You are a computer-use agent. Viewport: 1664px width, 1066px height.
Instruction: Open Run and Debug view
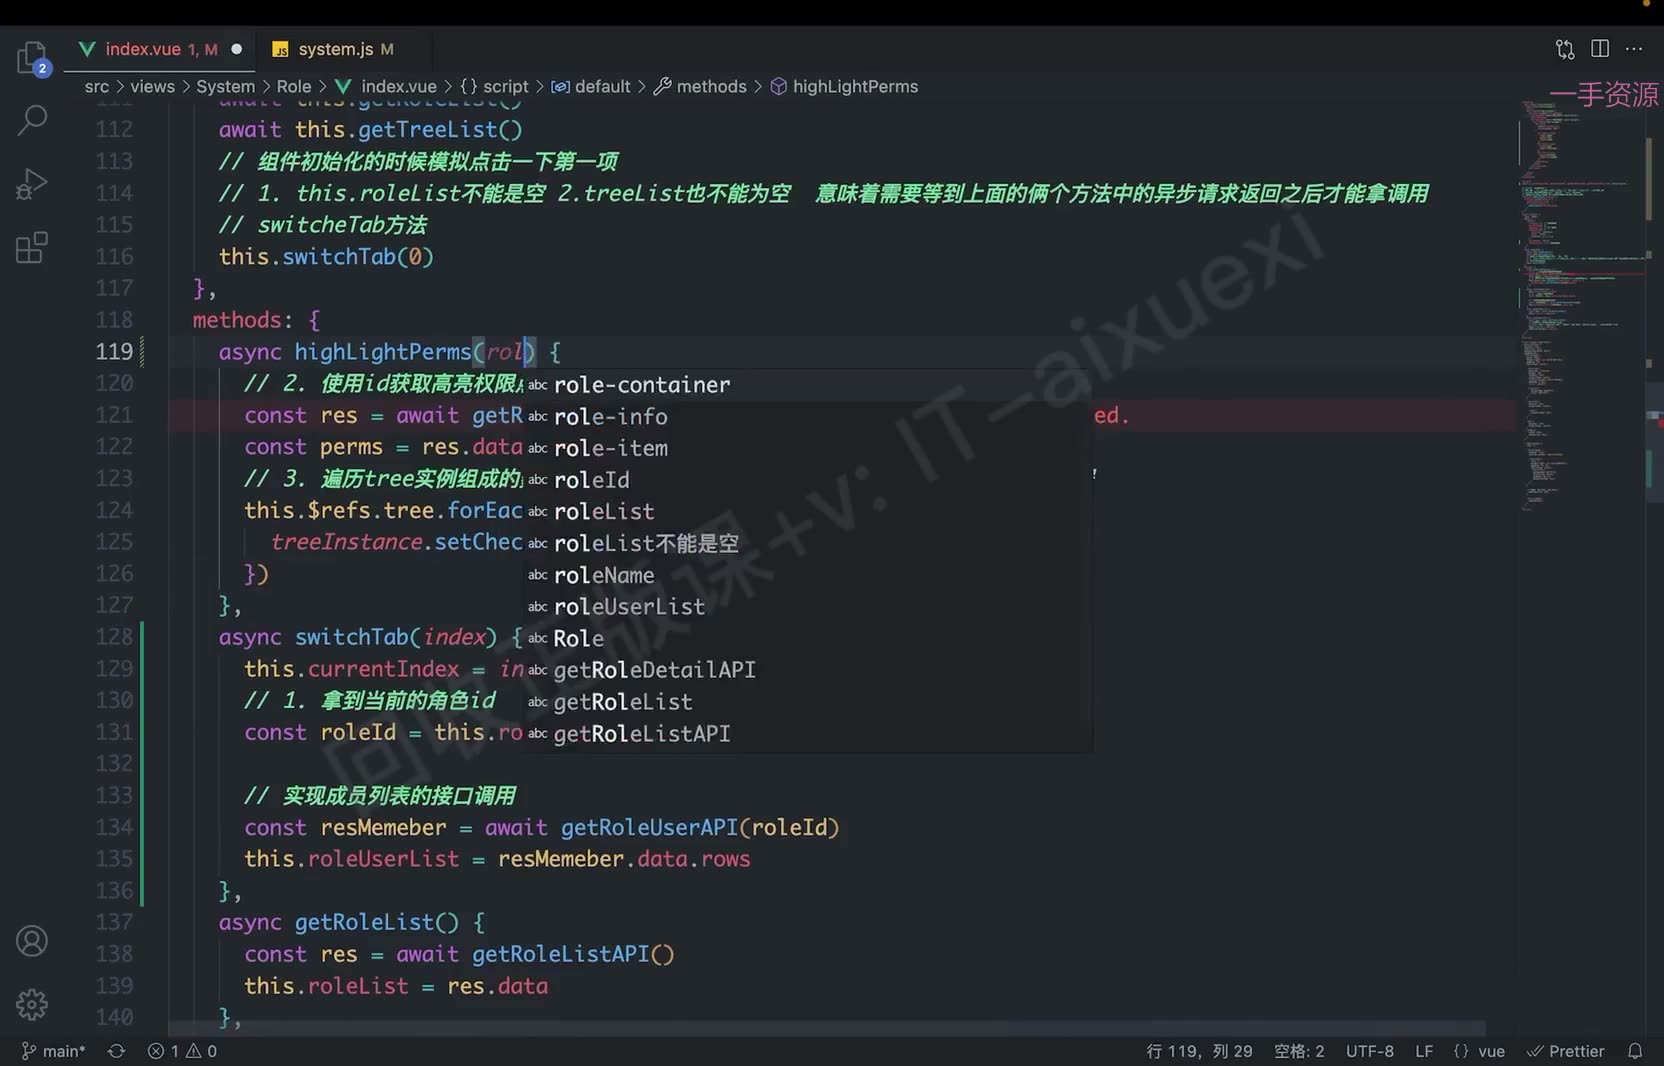[x=32, y=184]
